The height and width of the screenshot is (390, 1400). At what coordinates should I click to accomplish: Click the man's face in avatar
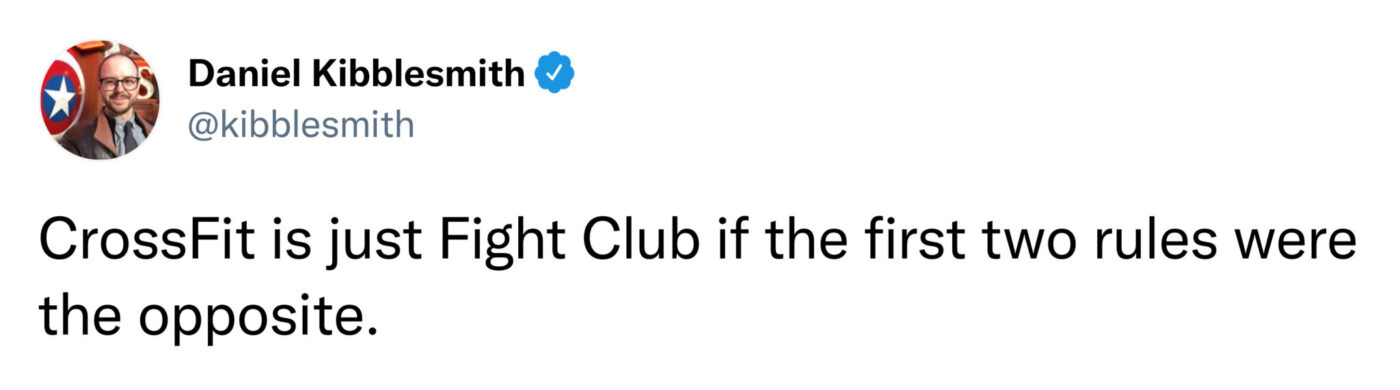coord(118,87)
